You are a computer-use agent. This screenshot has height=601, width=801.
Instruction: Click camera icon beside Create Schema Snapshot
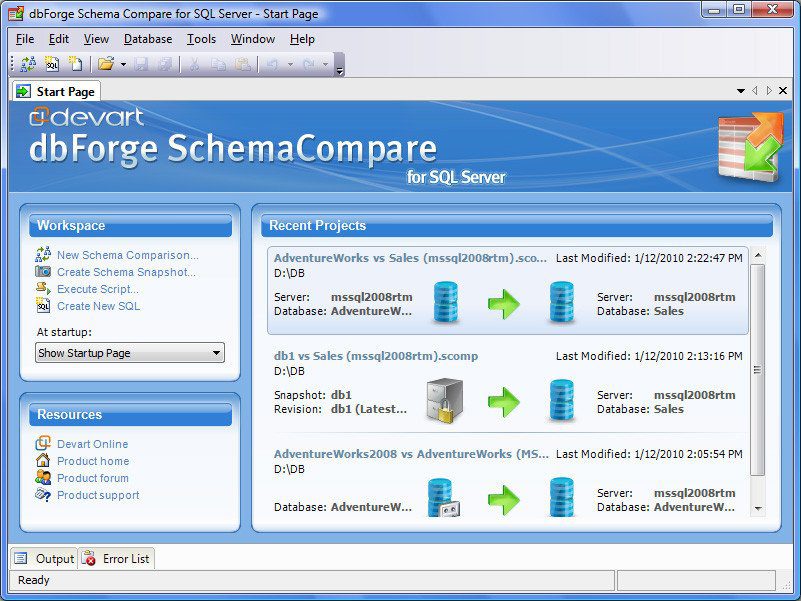pos(43,271)
